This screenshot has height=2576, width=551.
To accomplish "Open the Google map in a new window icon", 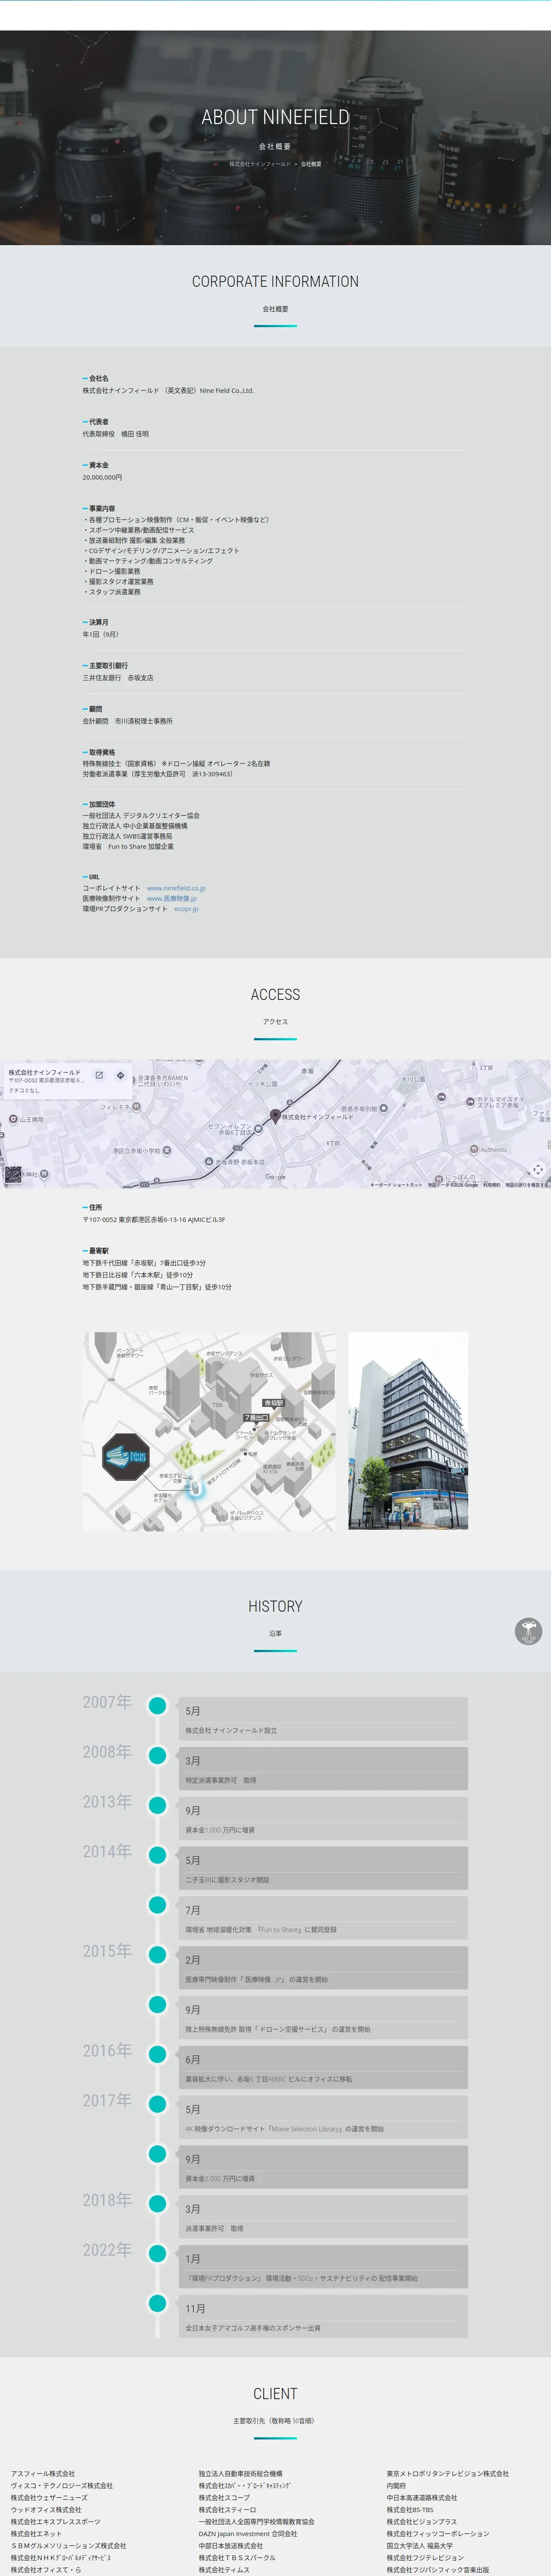I will 99,1075.
